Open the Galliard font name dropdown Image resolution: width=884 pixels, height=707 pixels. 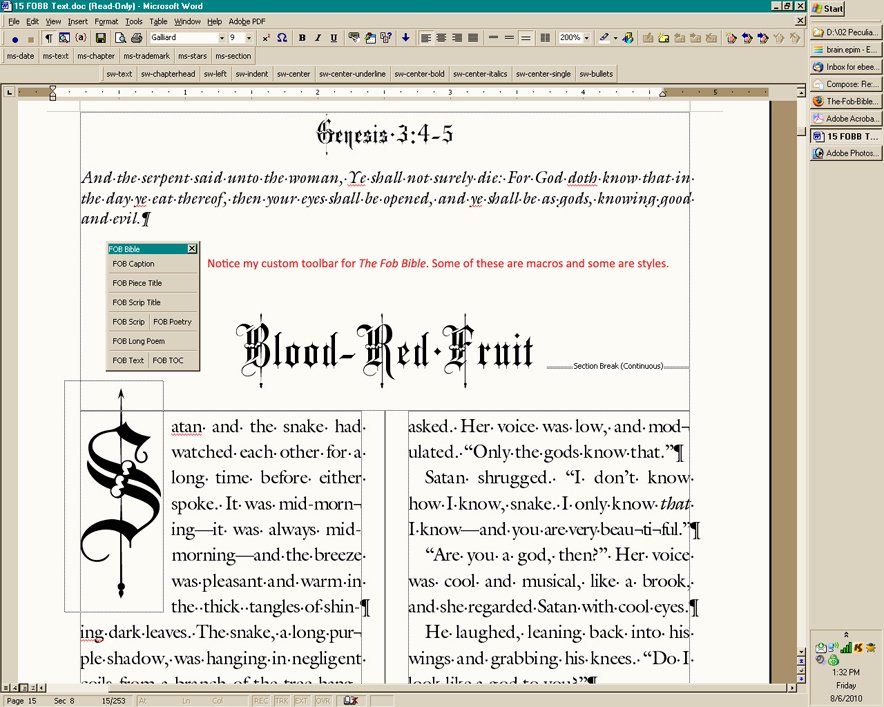click(x=222, y=38)
